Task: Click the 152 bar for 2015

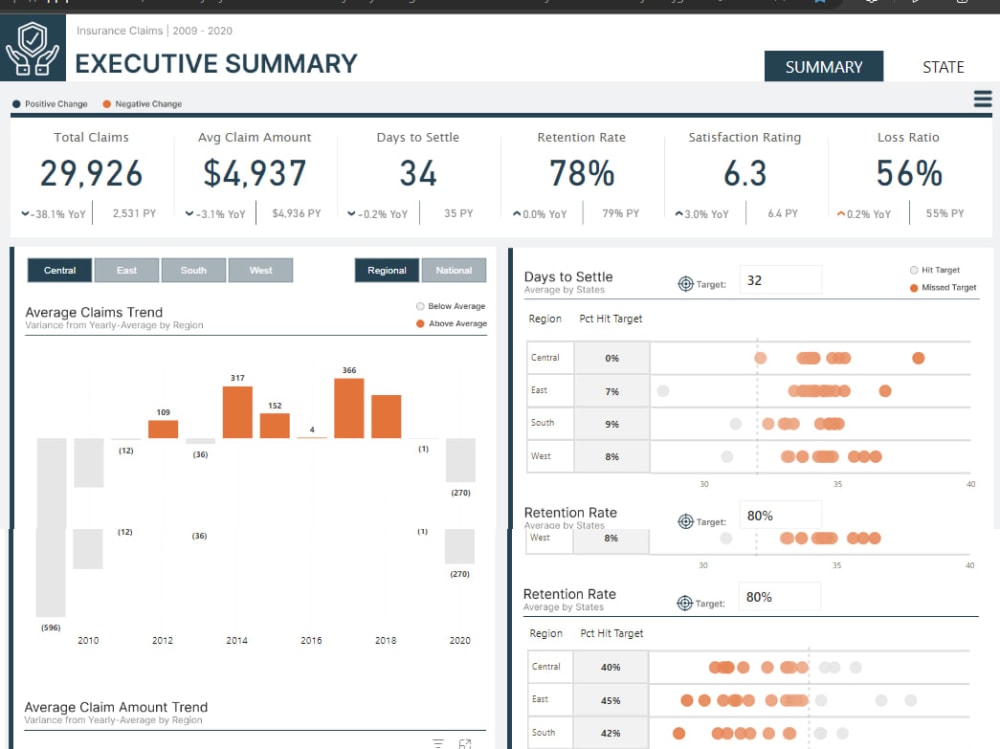Action: point(275,426)
